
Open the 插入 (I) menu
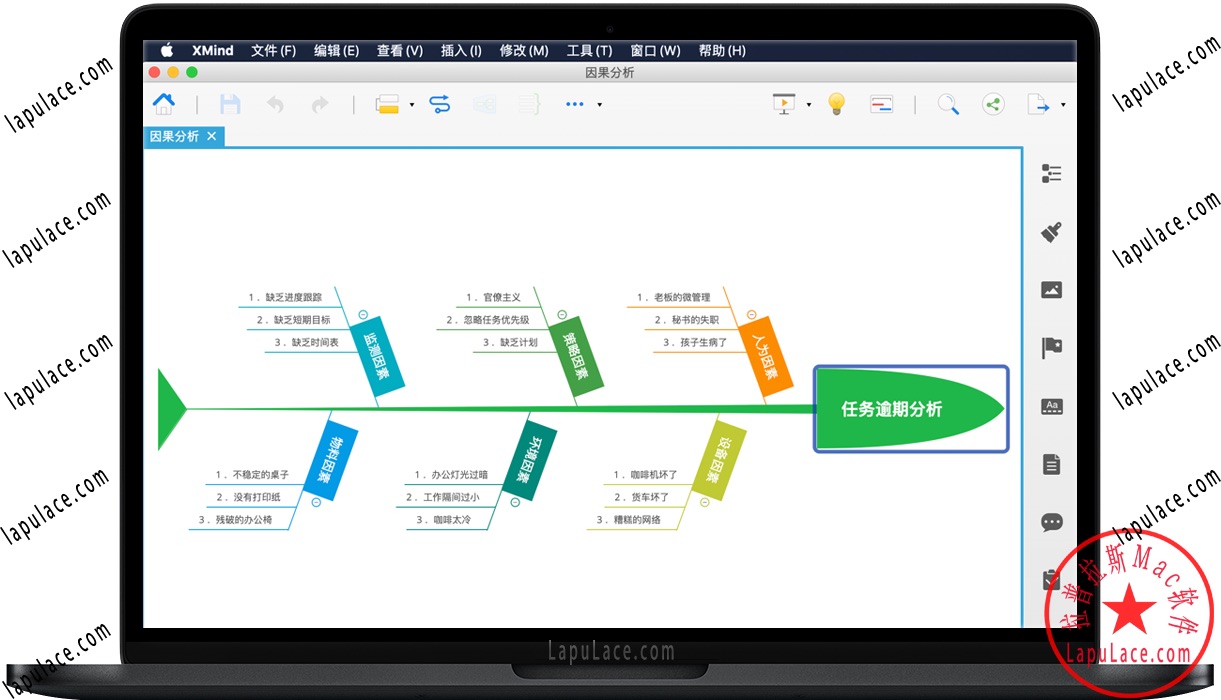click(461, 50)
